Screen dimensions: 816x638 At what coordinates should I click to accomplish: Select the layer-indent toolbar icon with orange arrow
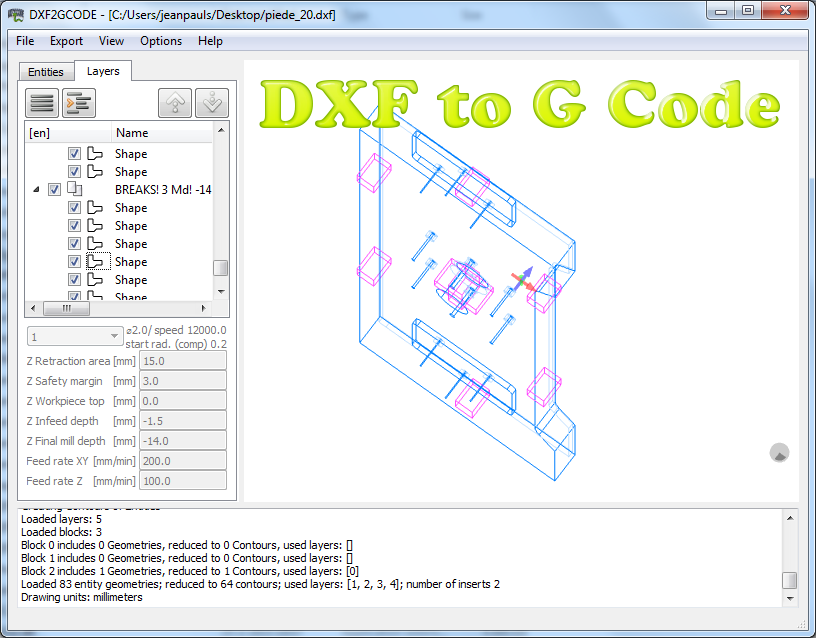[x=78, y=102]
